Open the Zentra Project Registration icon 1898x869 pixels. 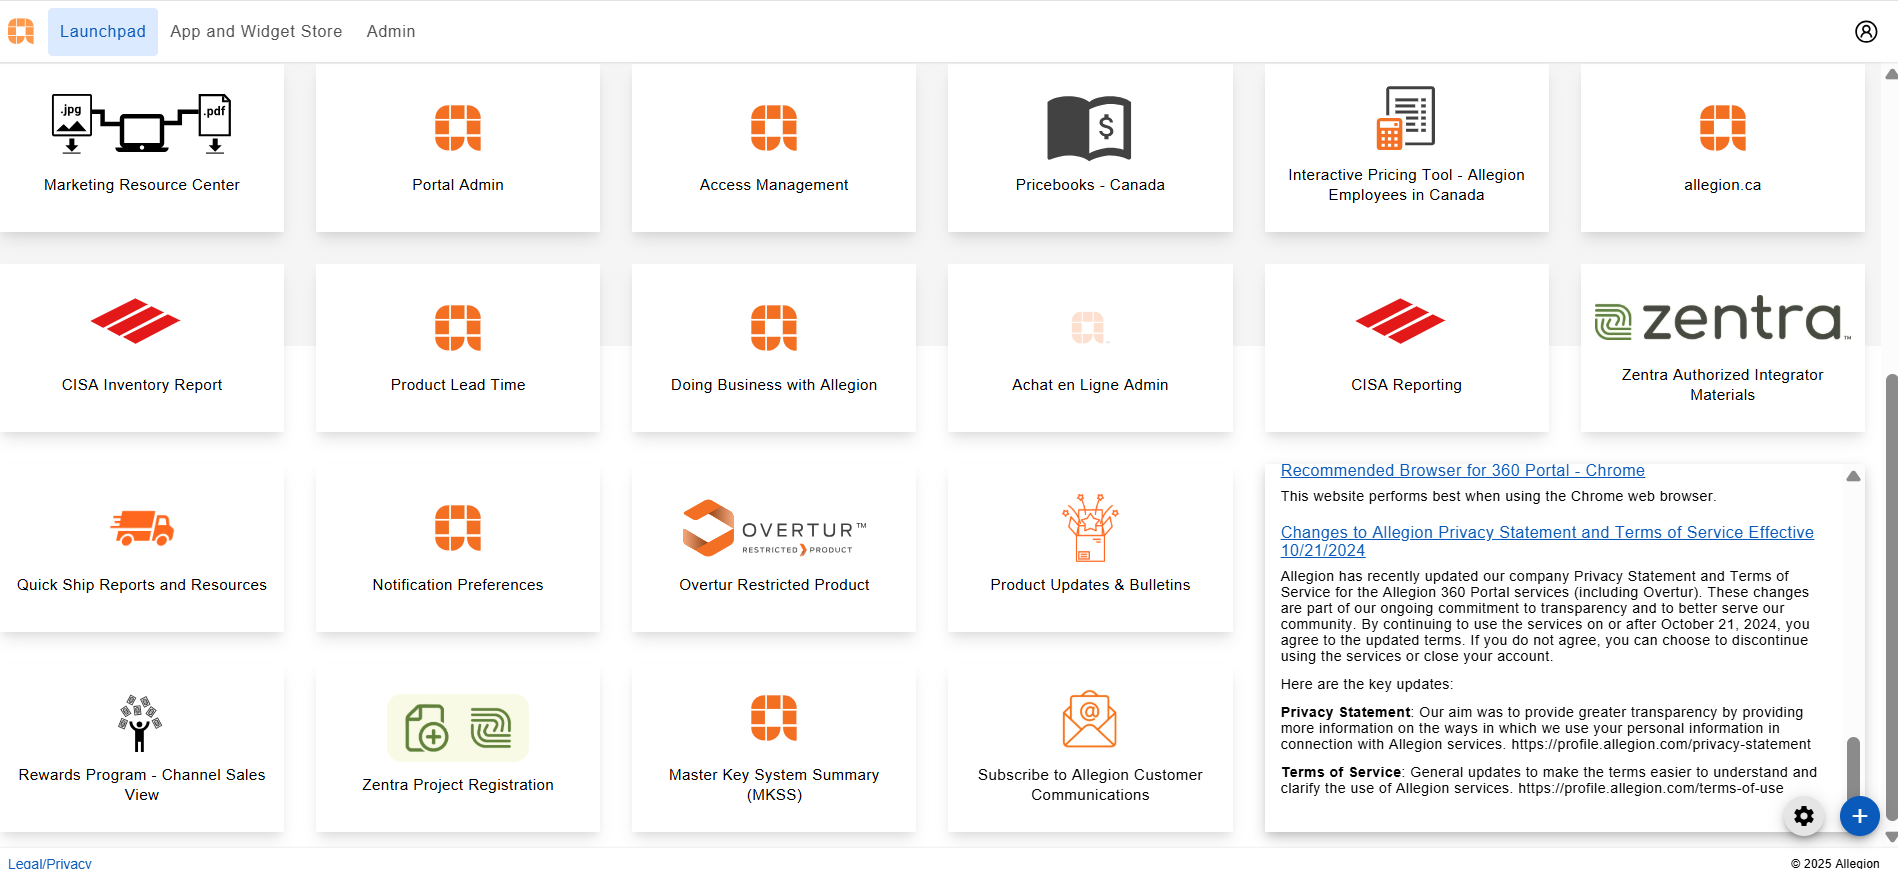tap(458, 728)
